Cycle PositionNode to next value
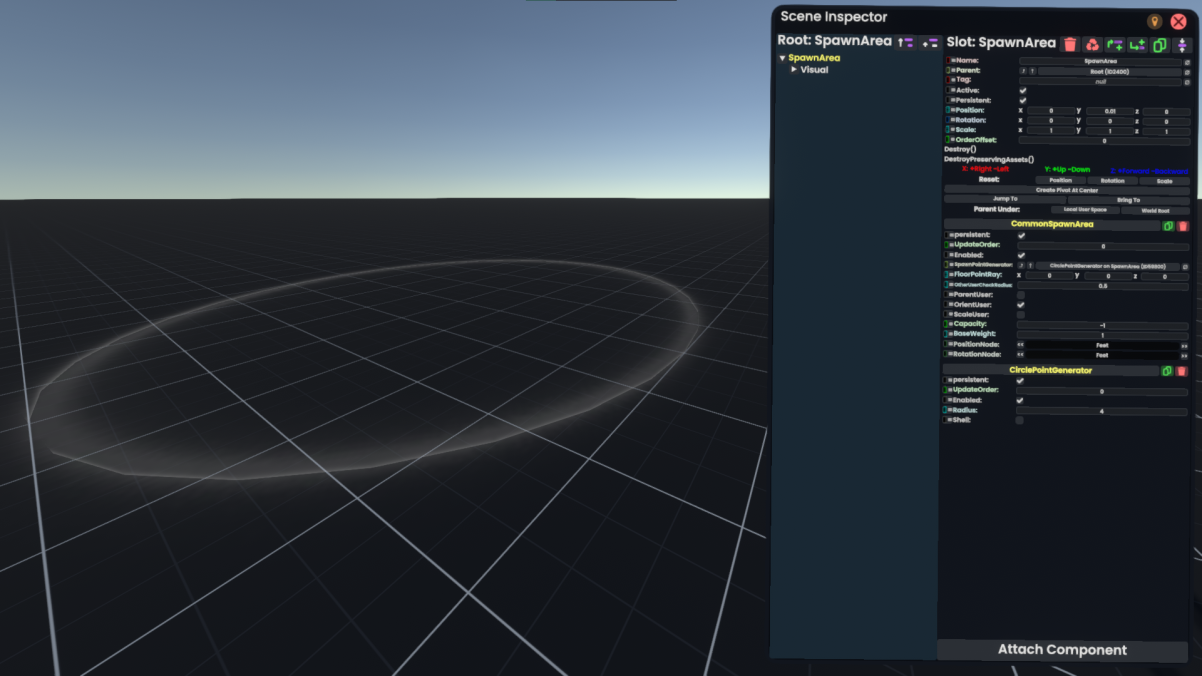Screen dimensions: 1202x676 point(1184,345)
